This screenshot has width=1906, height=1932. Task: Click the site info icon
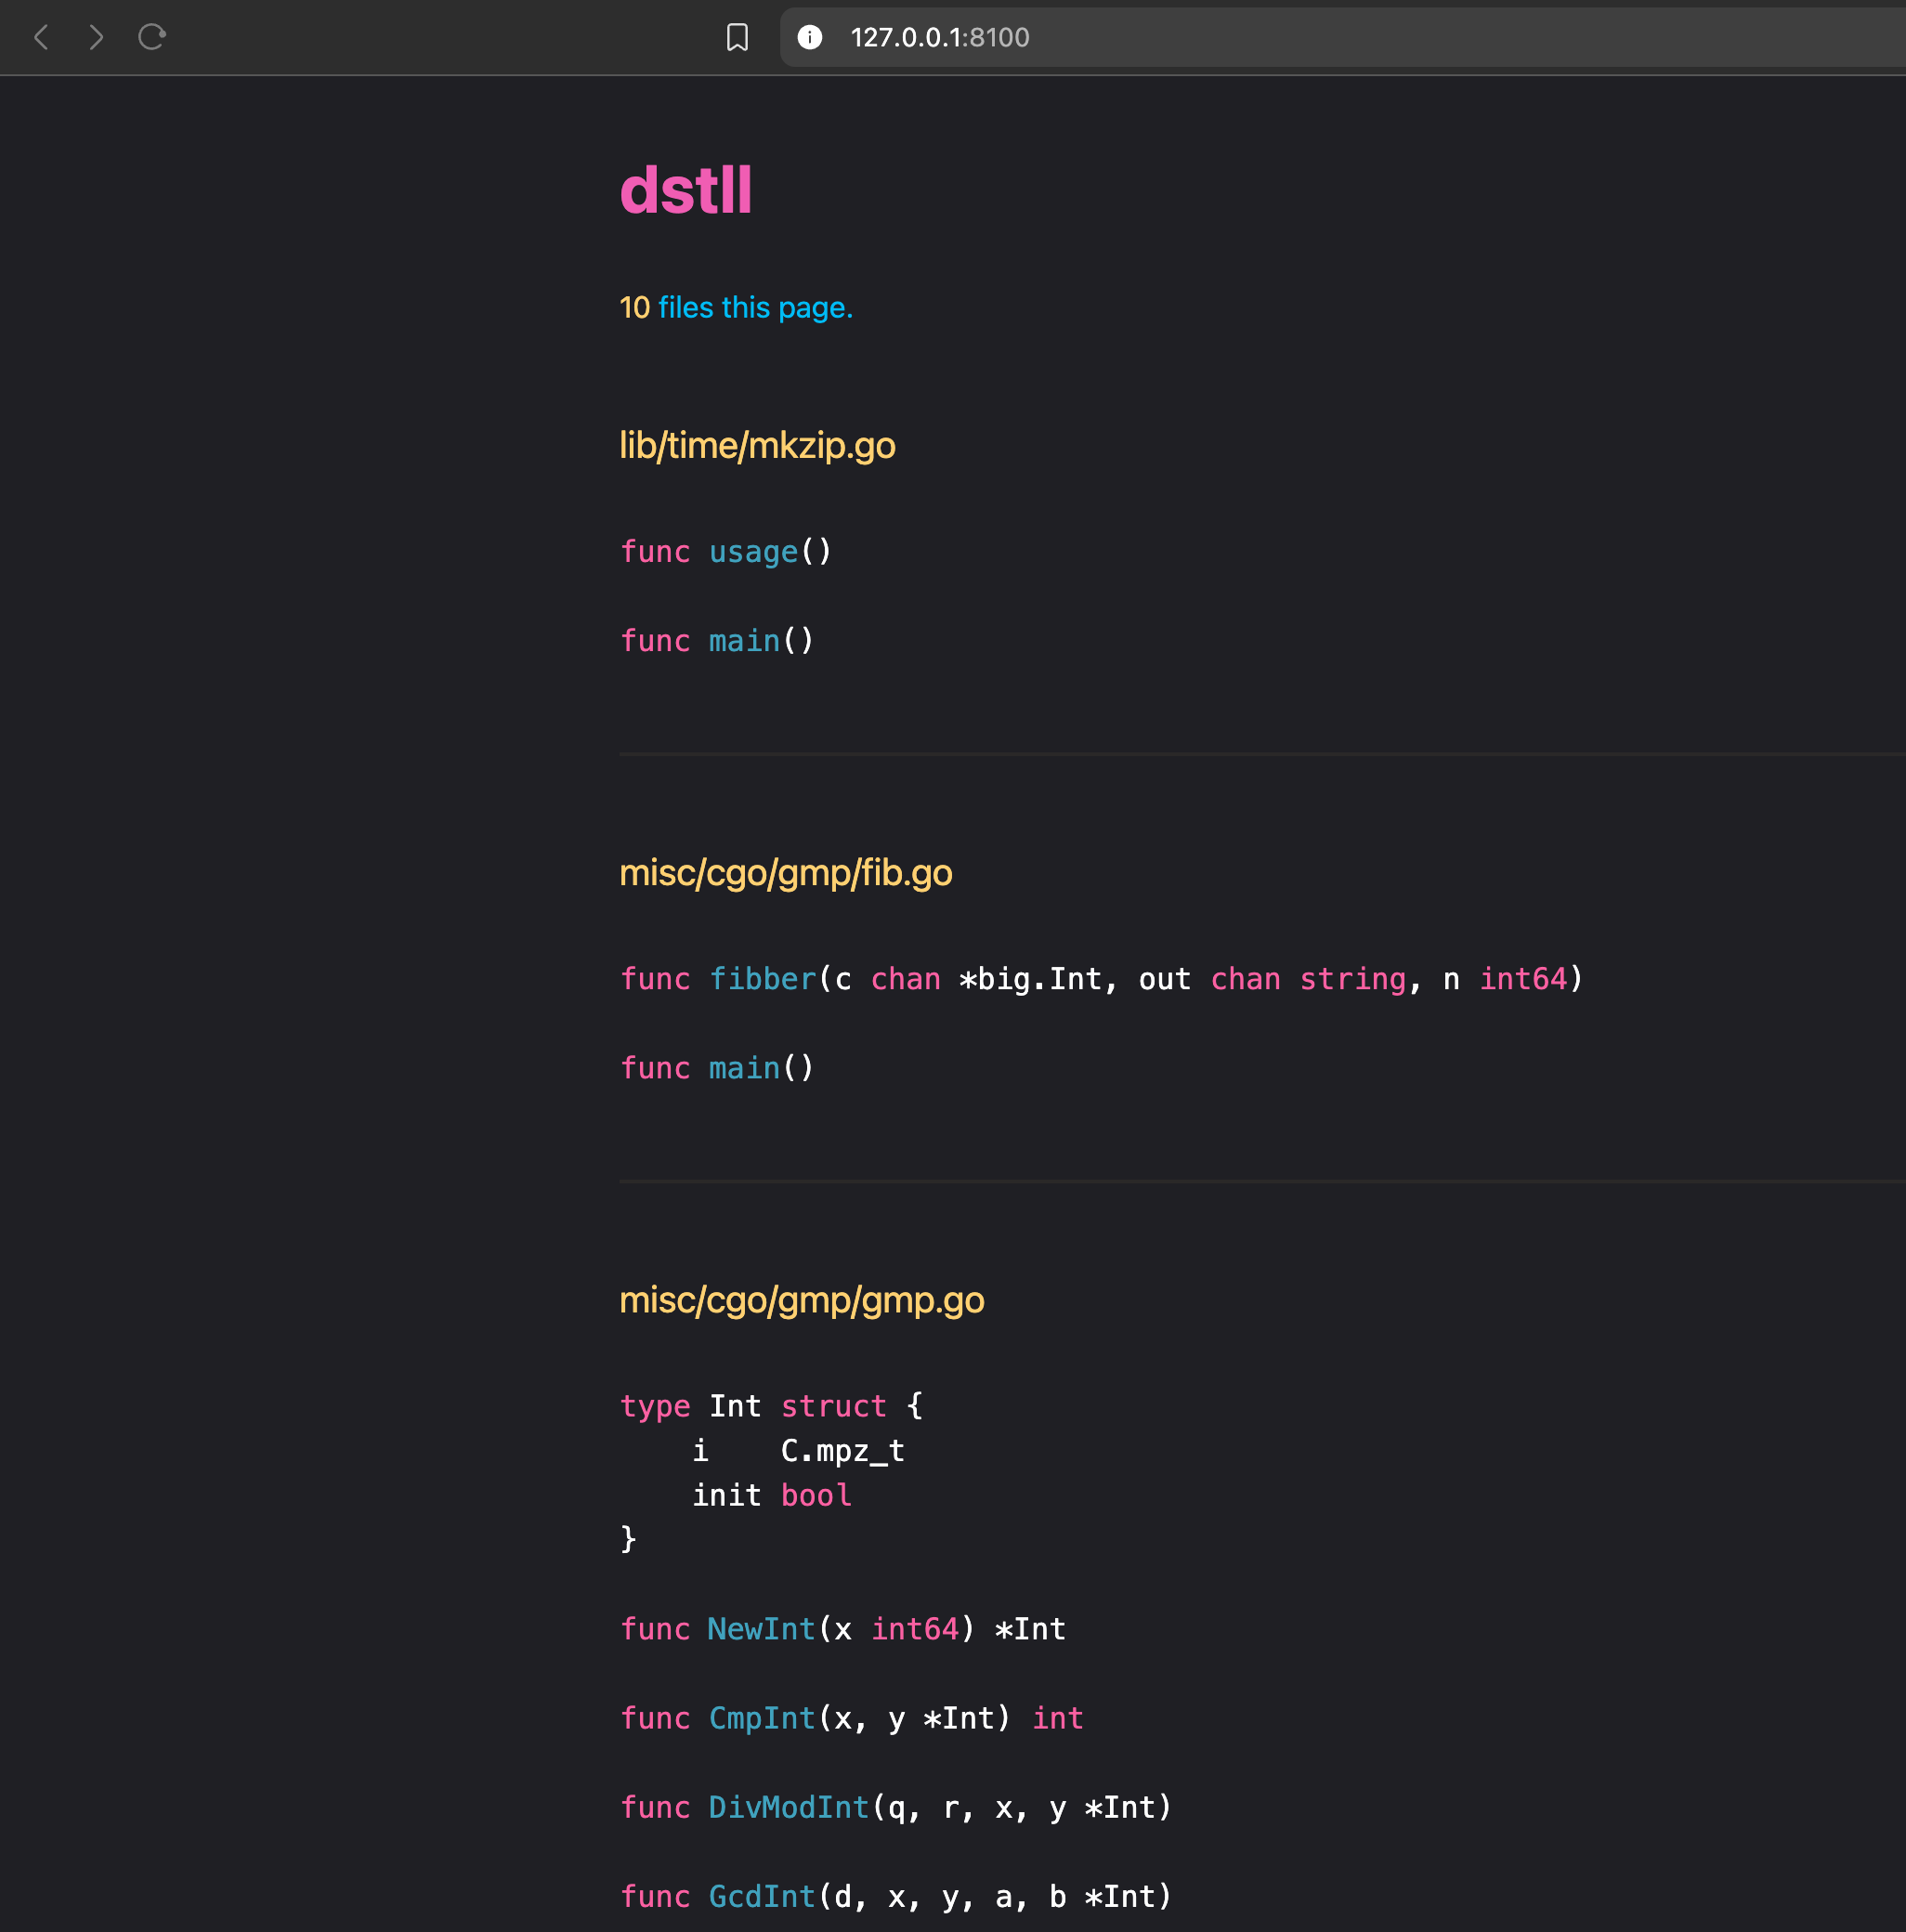809,38
